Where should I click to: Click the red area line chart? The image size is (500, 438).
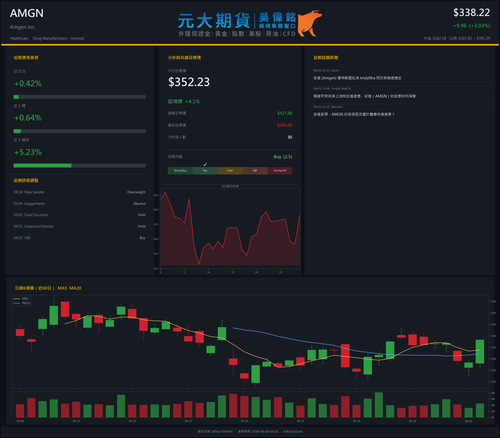point(230,228)
